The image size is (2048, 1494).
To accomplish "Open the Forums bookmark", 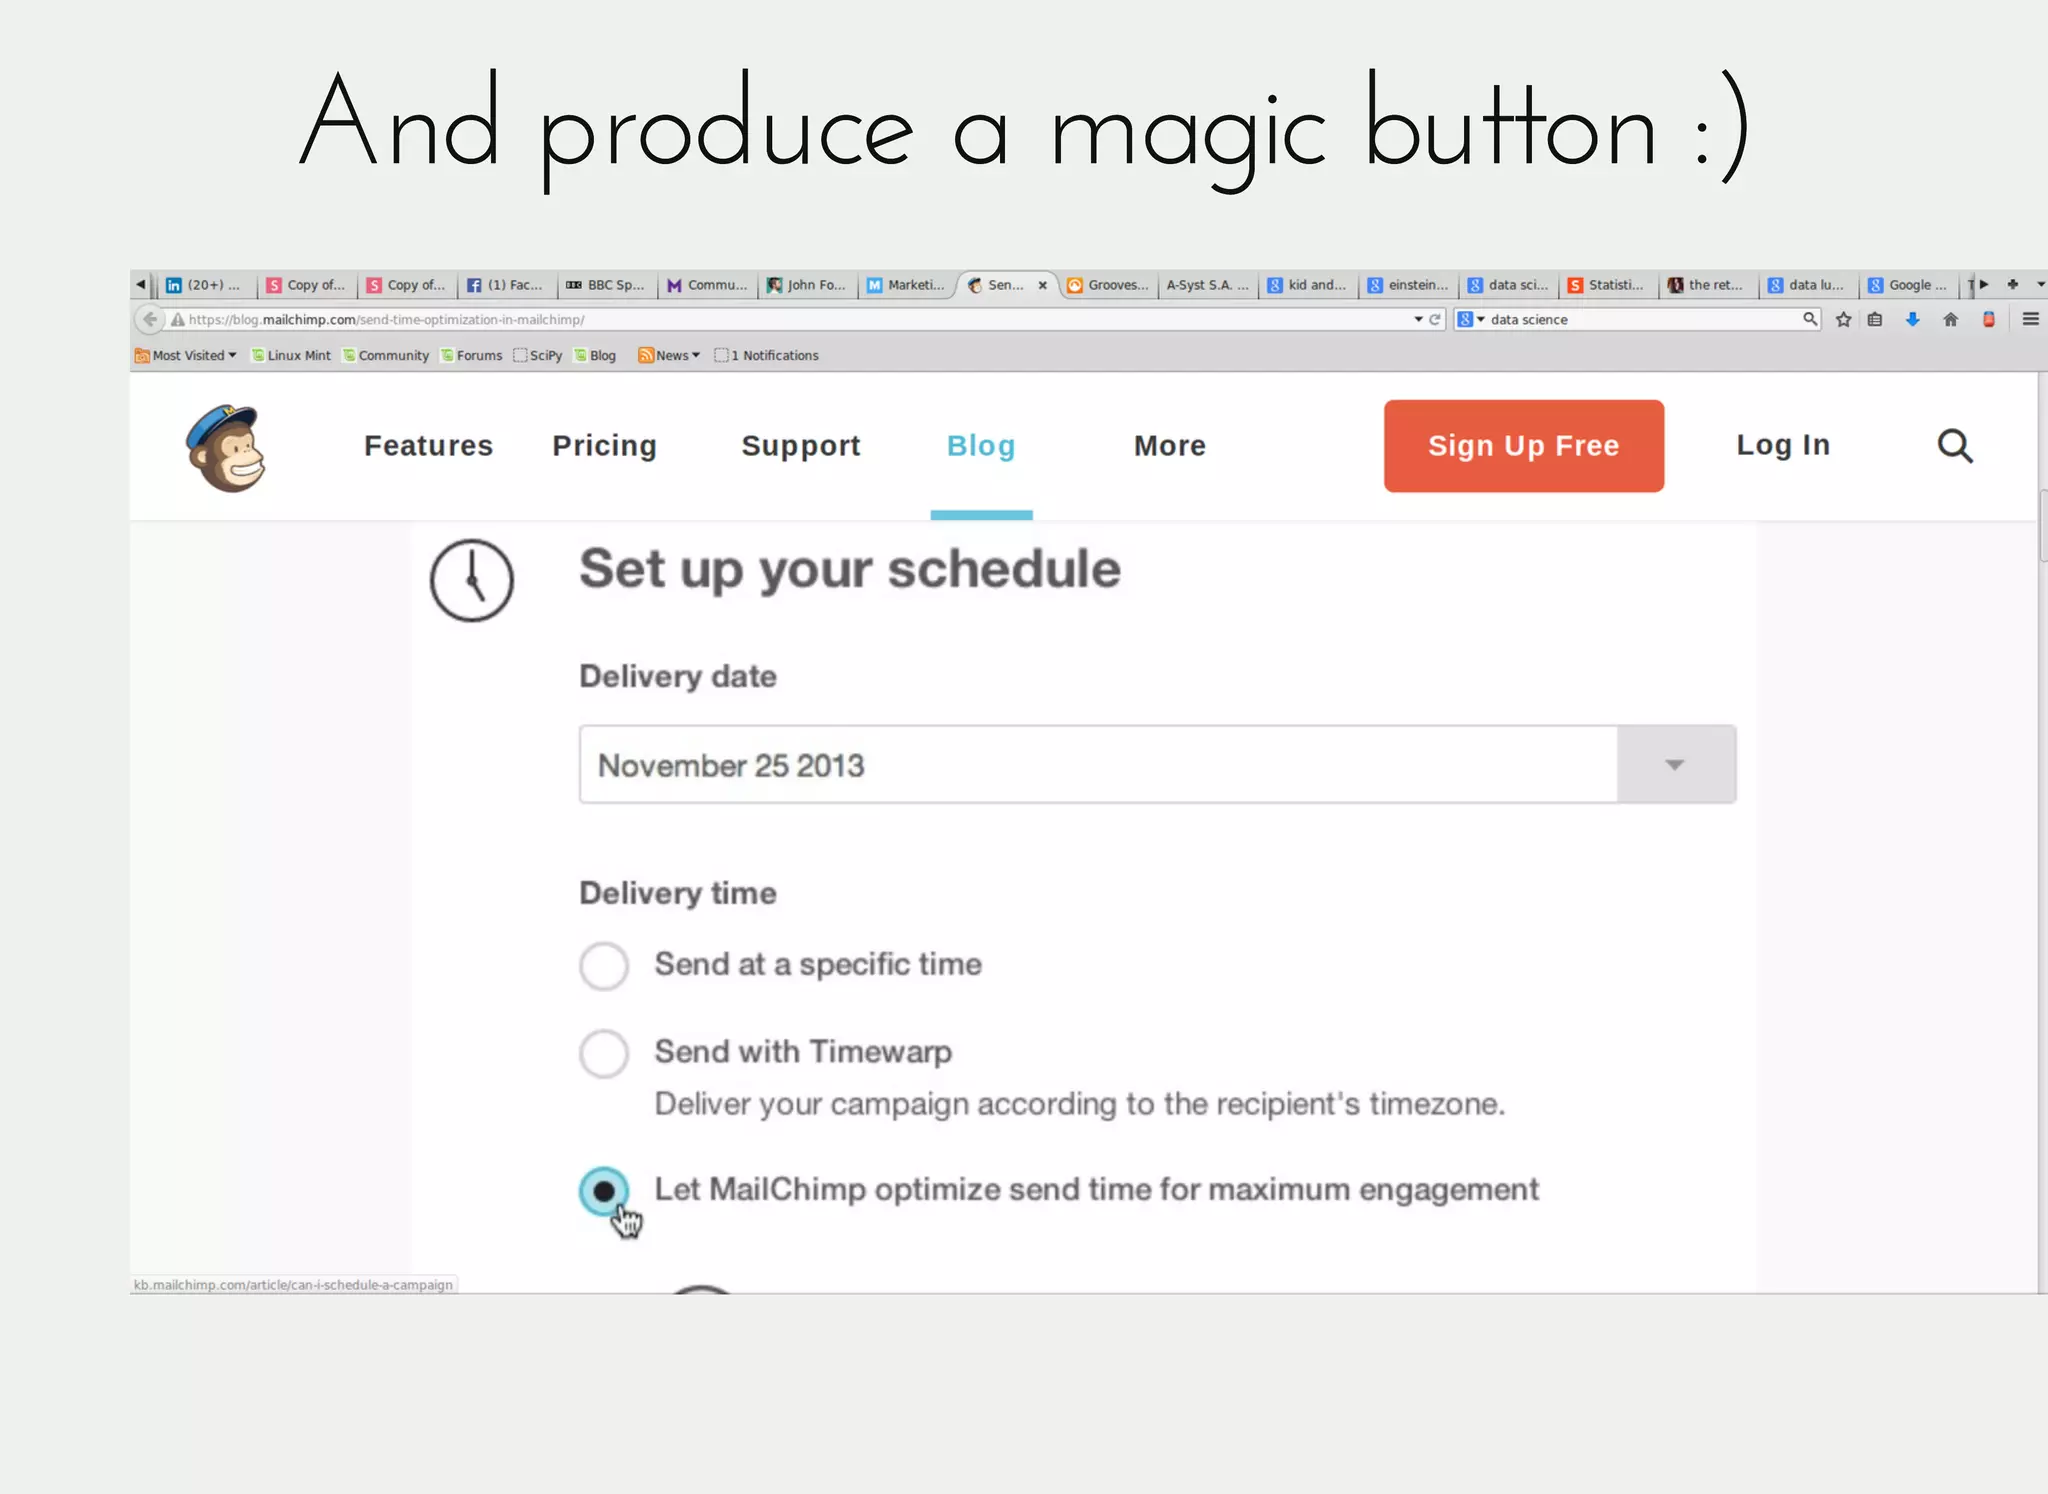I will tap(472, 355).
